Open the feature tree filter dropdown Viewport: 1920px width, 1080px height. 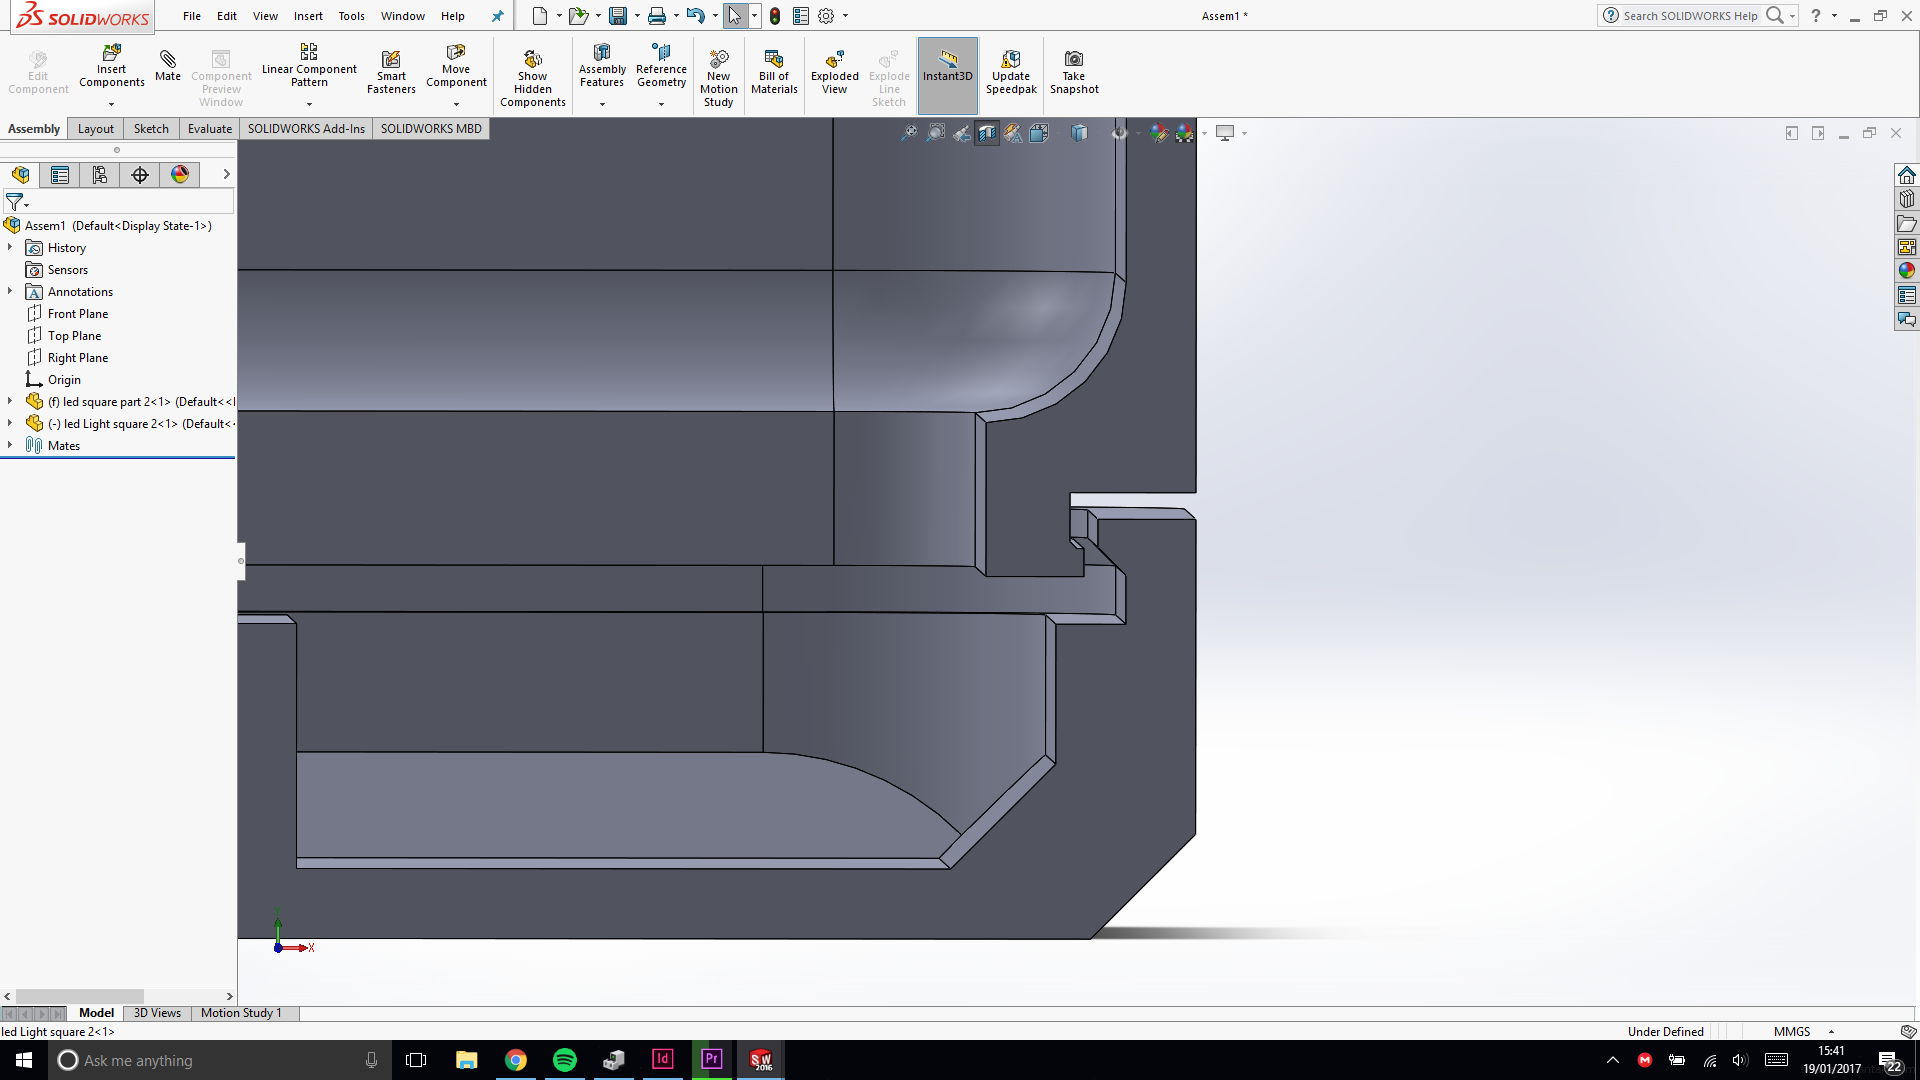point(17,202)
